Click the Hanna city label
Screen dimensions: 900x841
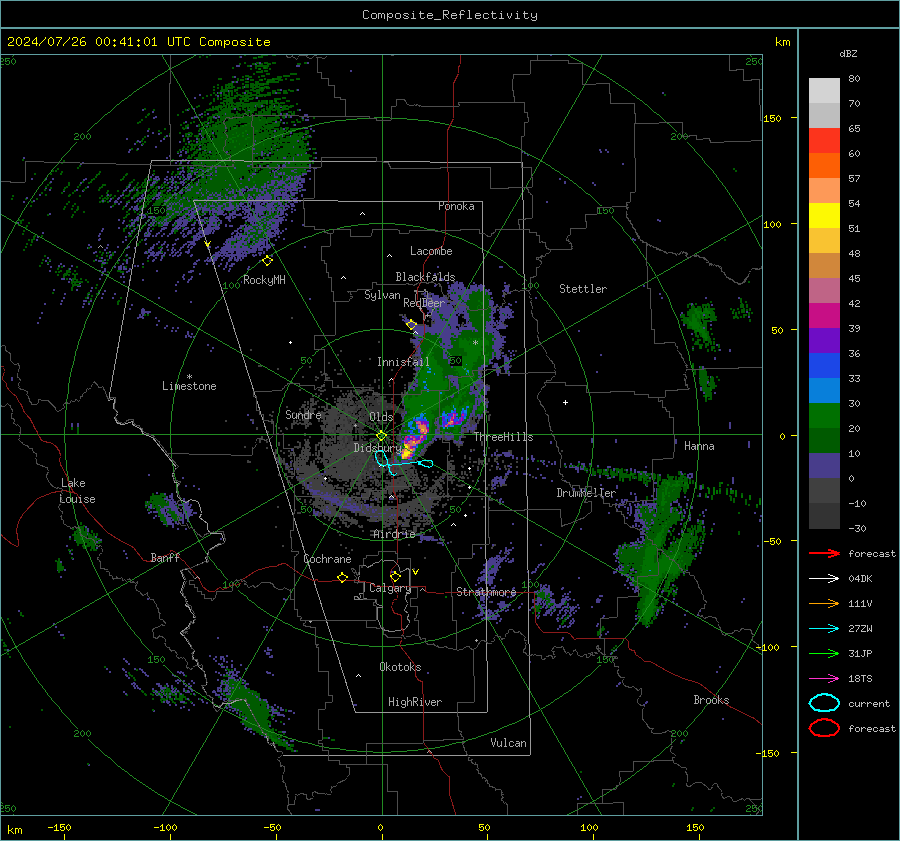700,446
